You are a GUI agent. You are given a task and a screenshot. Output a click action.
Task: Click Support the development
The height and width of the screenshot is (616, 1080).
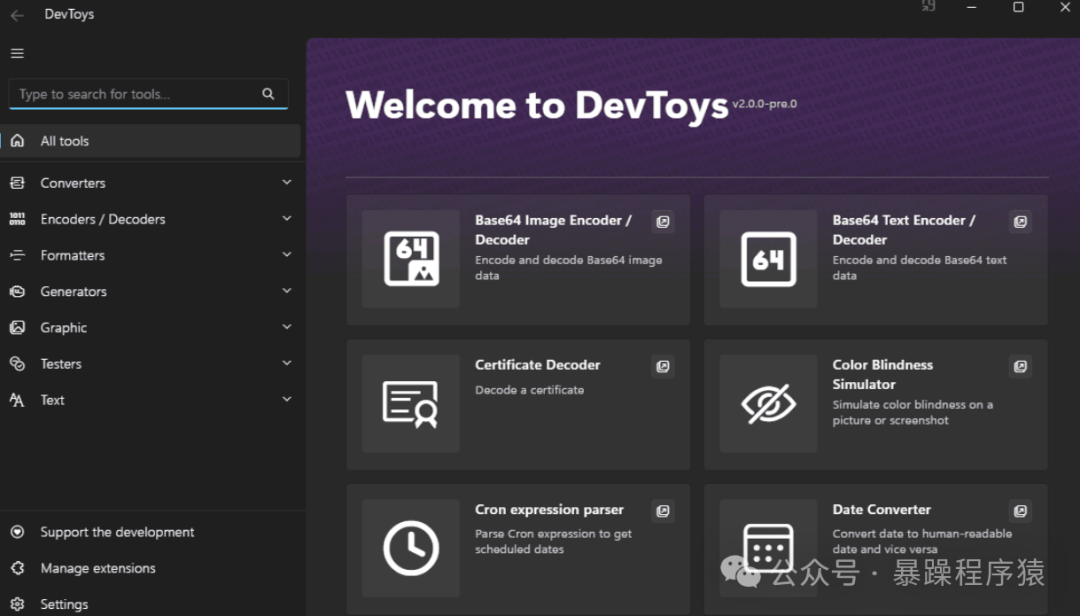coord(115,531)
